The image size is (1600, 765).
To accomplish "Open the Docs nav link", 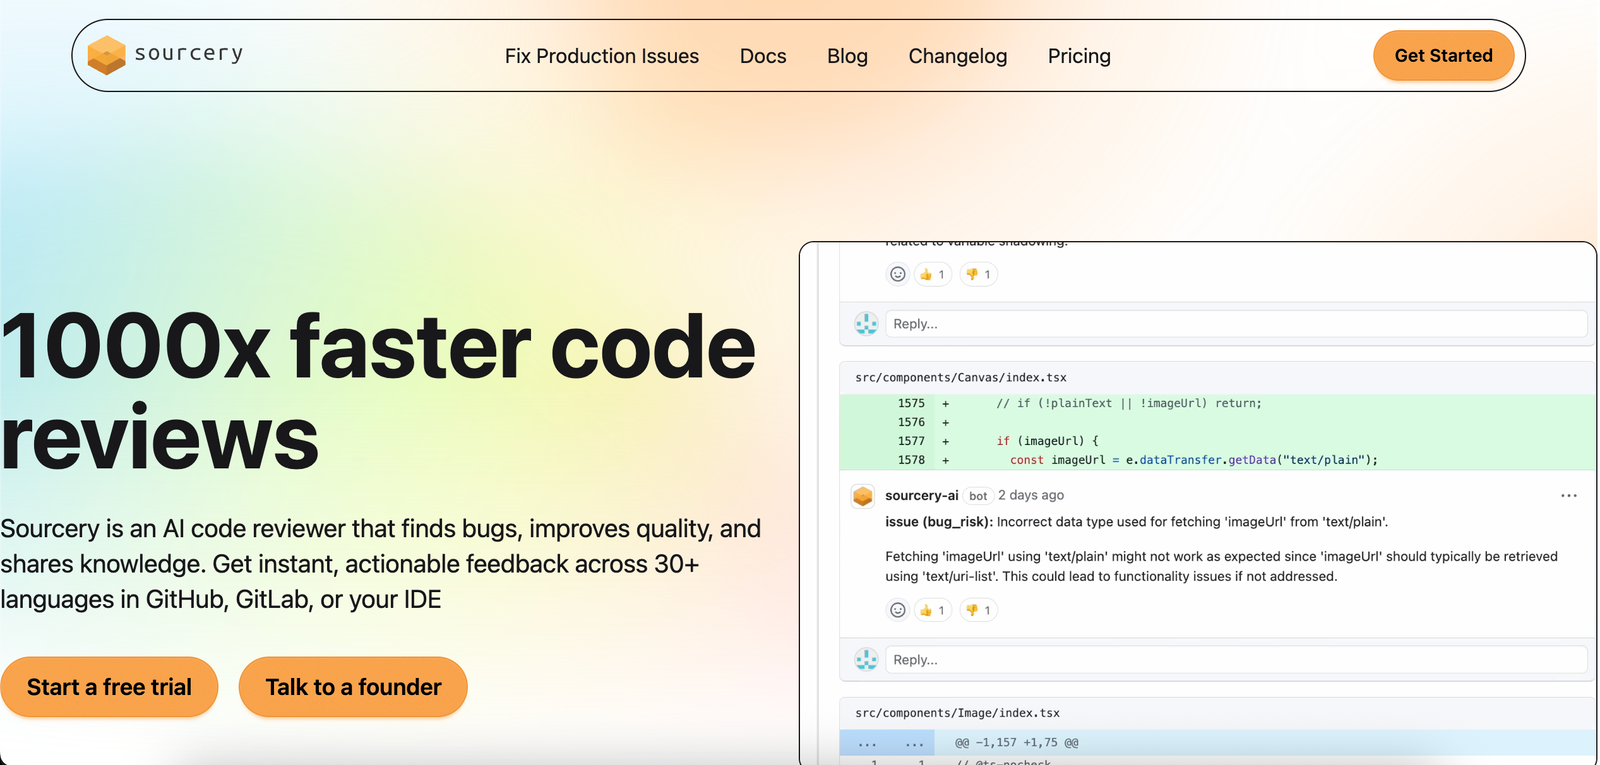I will (763, 56).
